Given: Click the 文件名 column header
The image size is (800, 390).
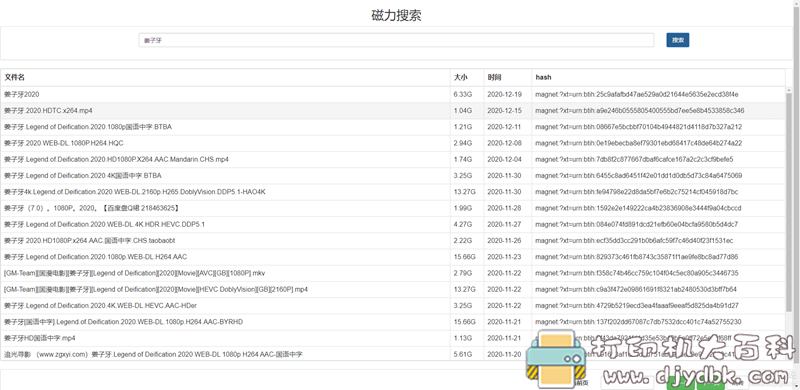Looking at the screenshot, I should pos(14,78).
